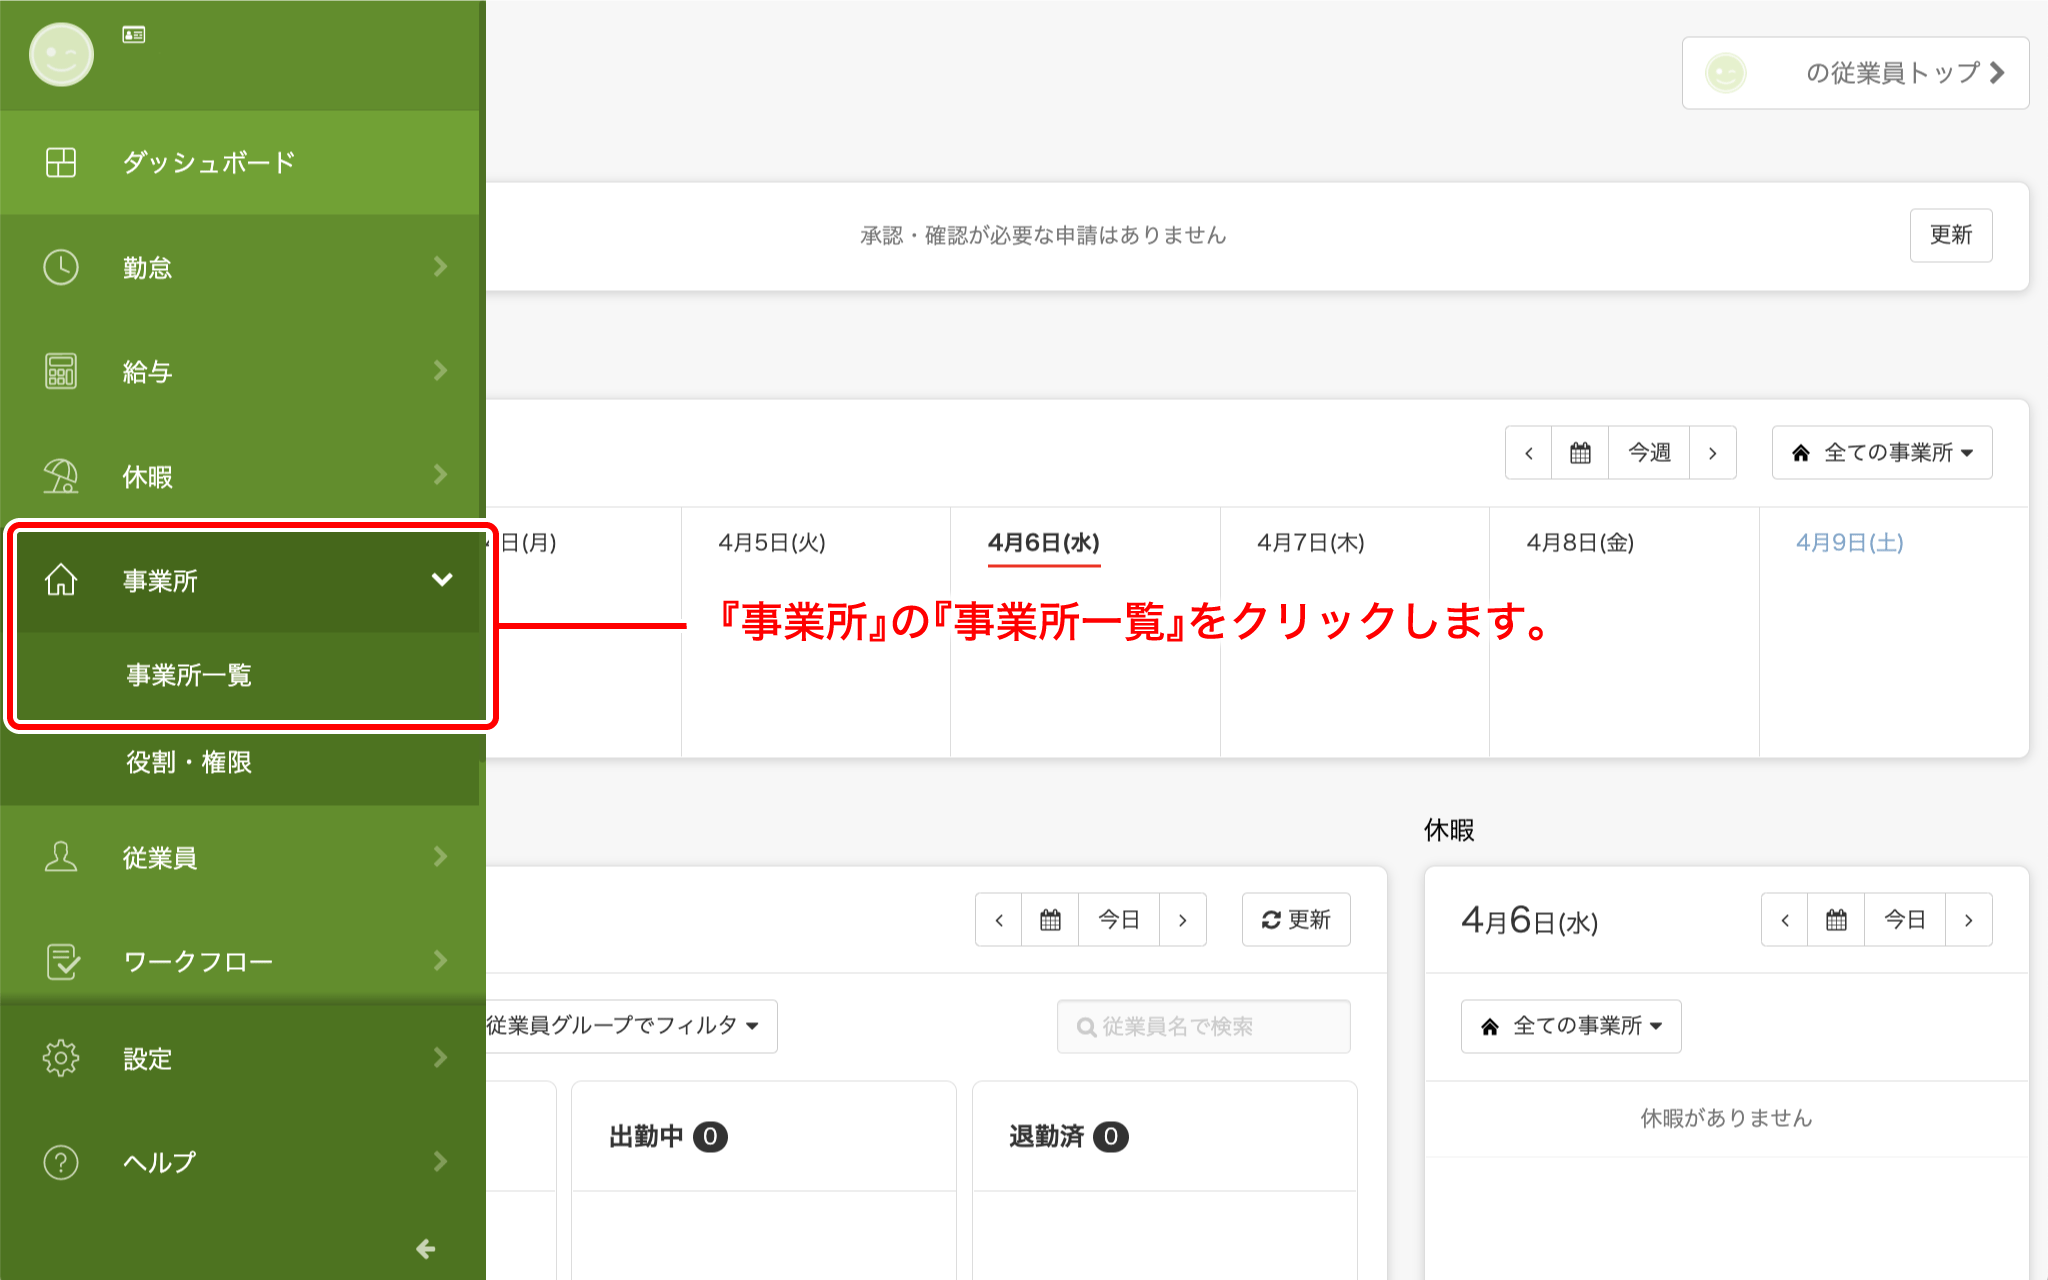Screen dimensions: 2048x1280
Task: Expand the ヘルプ menu chevron
Action: click(441, 1162)
